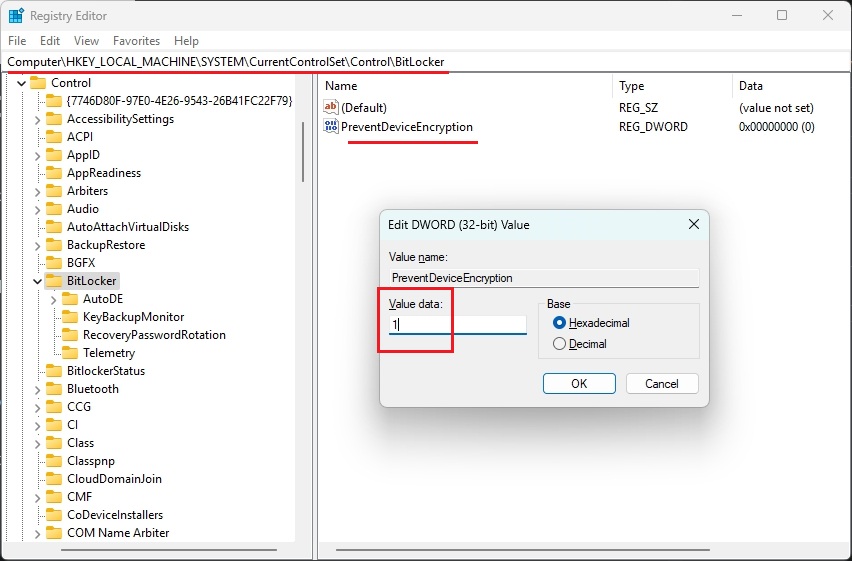
Task: Expand the AccessibilitySettings tree node
Action: pos(37,119)
